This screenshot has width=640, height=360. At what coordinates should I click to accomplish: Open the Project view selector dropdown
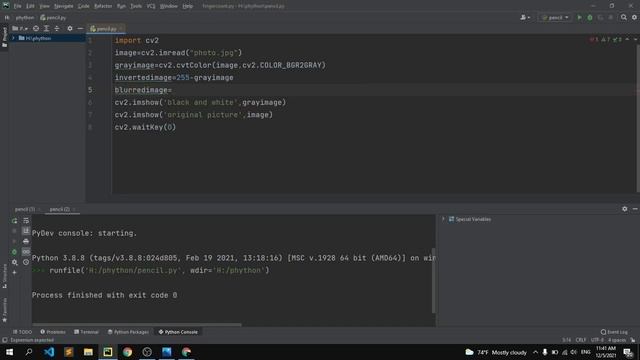coord(20,29)
